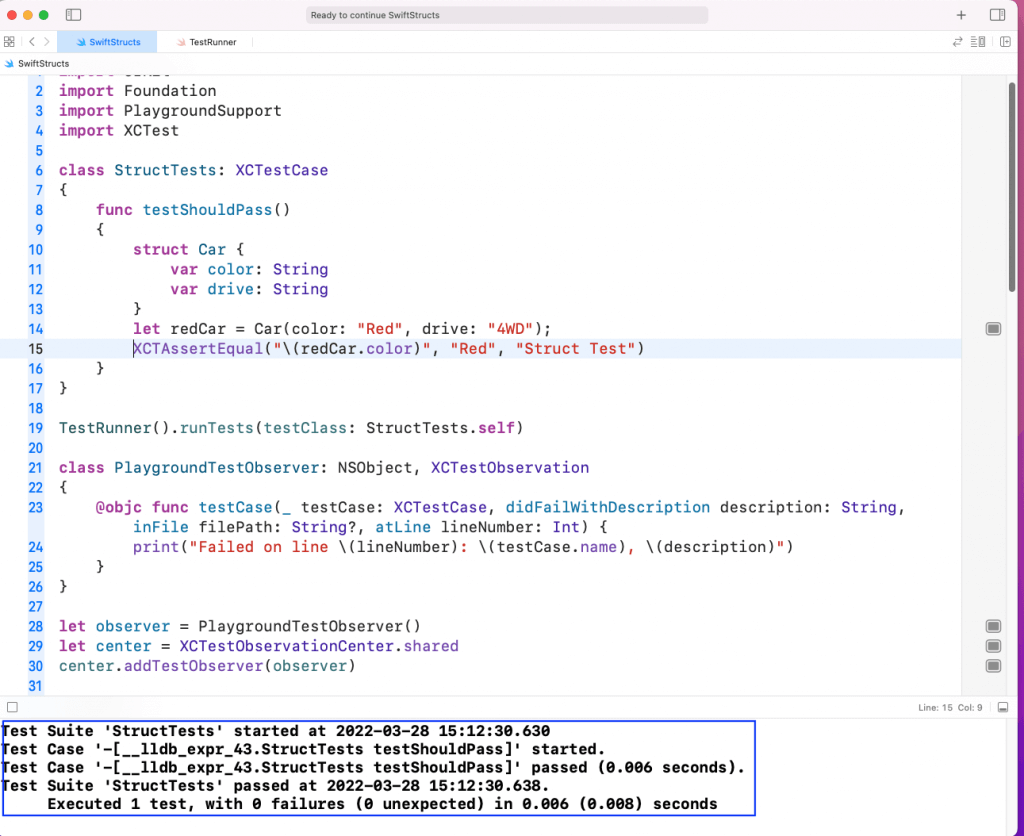Toggle result view for line 29 center

coord(993,647)
